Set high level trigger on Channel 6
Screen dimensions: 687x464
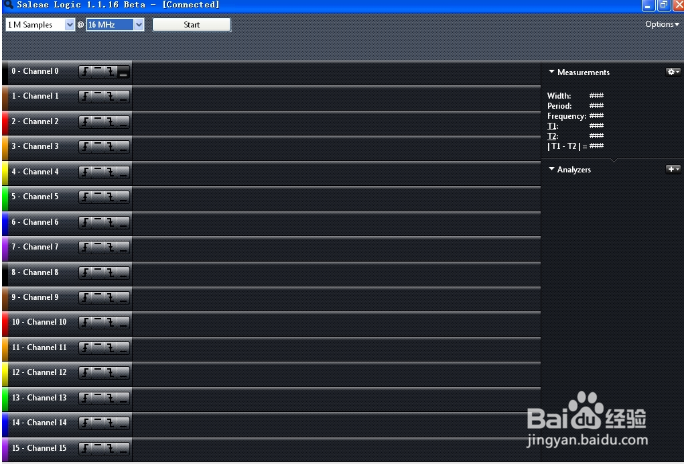tap(98, 222)
